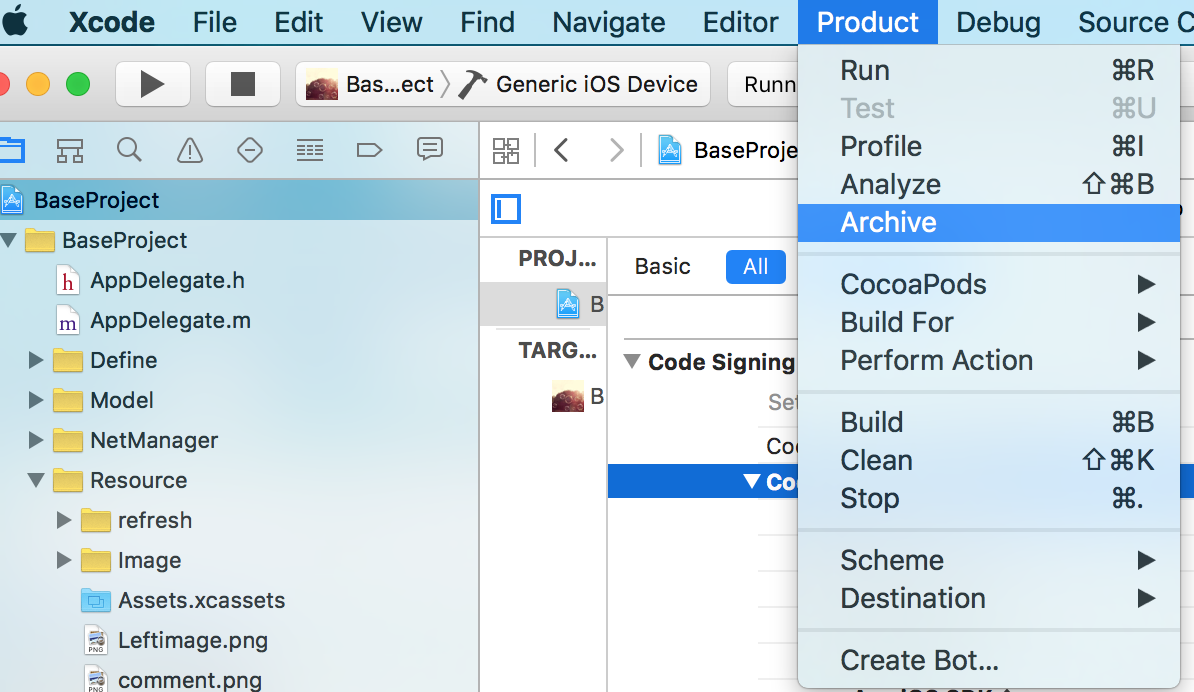Click the Bas...ect scheme selector
The height and width of the screenshot is (692, 1194).
[x=390, y=85]
